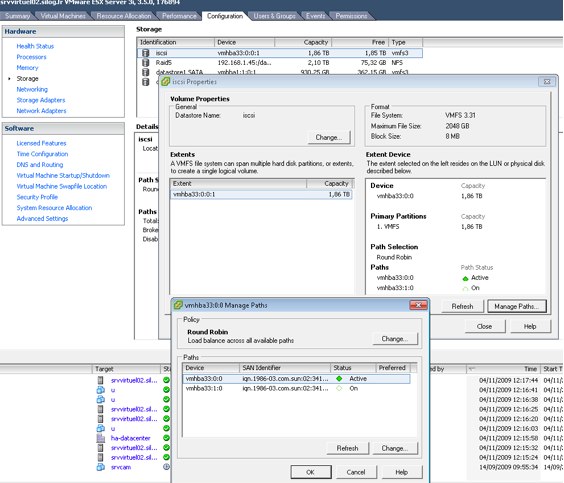Open System Resource Allocation
Viewport: 564px width, 483px height.
point(54,208)
